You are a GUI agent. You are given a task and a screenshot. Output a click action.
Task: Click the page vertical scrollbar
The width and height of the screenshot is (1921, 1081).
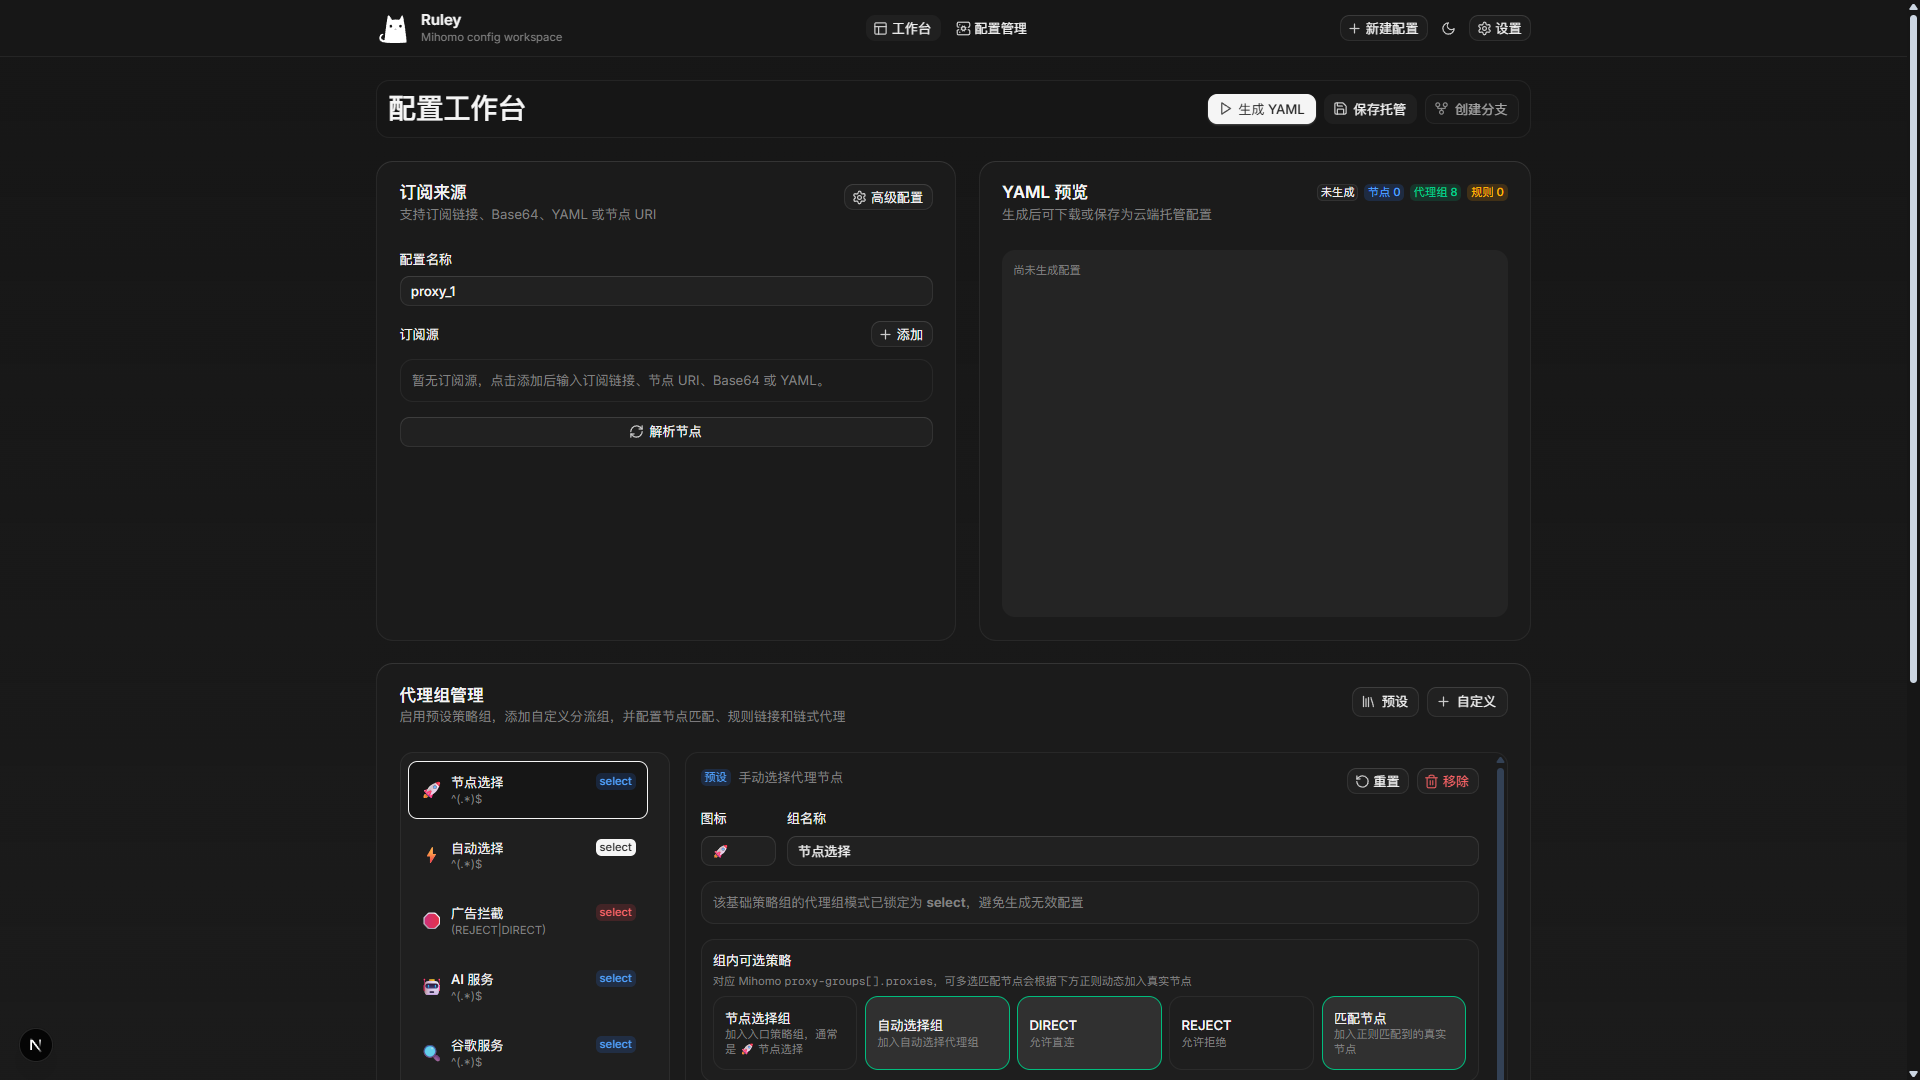[1913, 350]
